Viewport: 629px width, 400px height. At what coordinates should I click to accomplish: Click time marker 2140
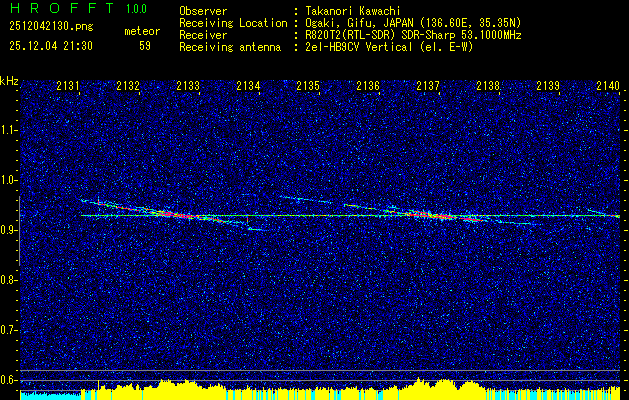tap(608, 86)
